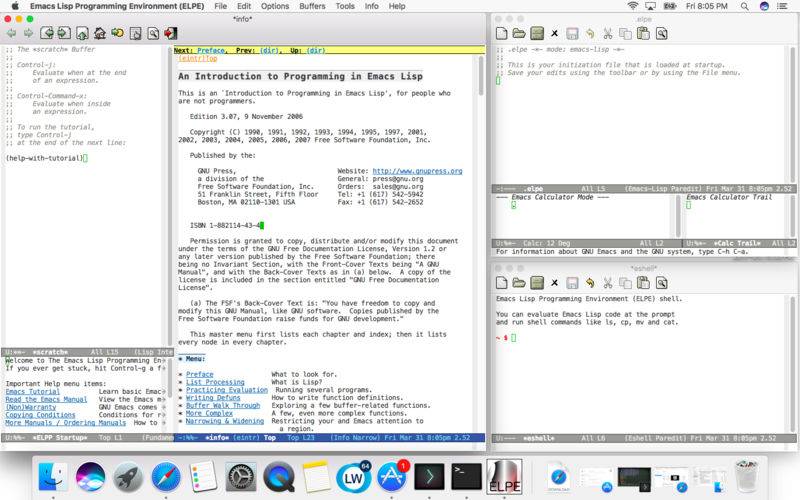Open App Store from the Dock
The height and width of the screenshot is (500, 800).
click(391, 478)
